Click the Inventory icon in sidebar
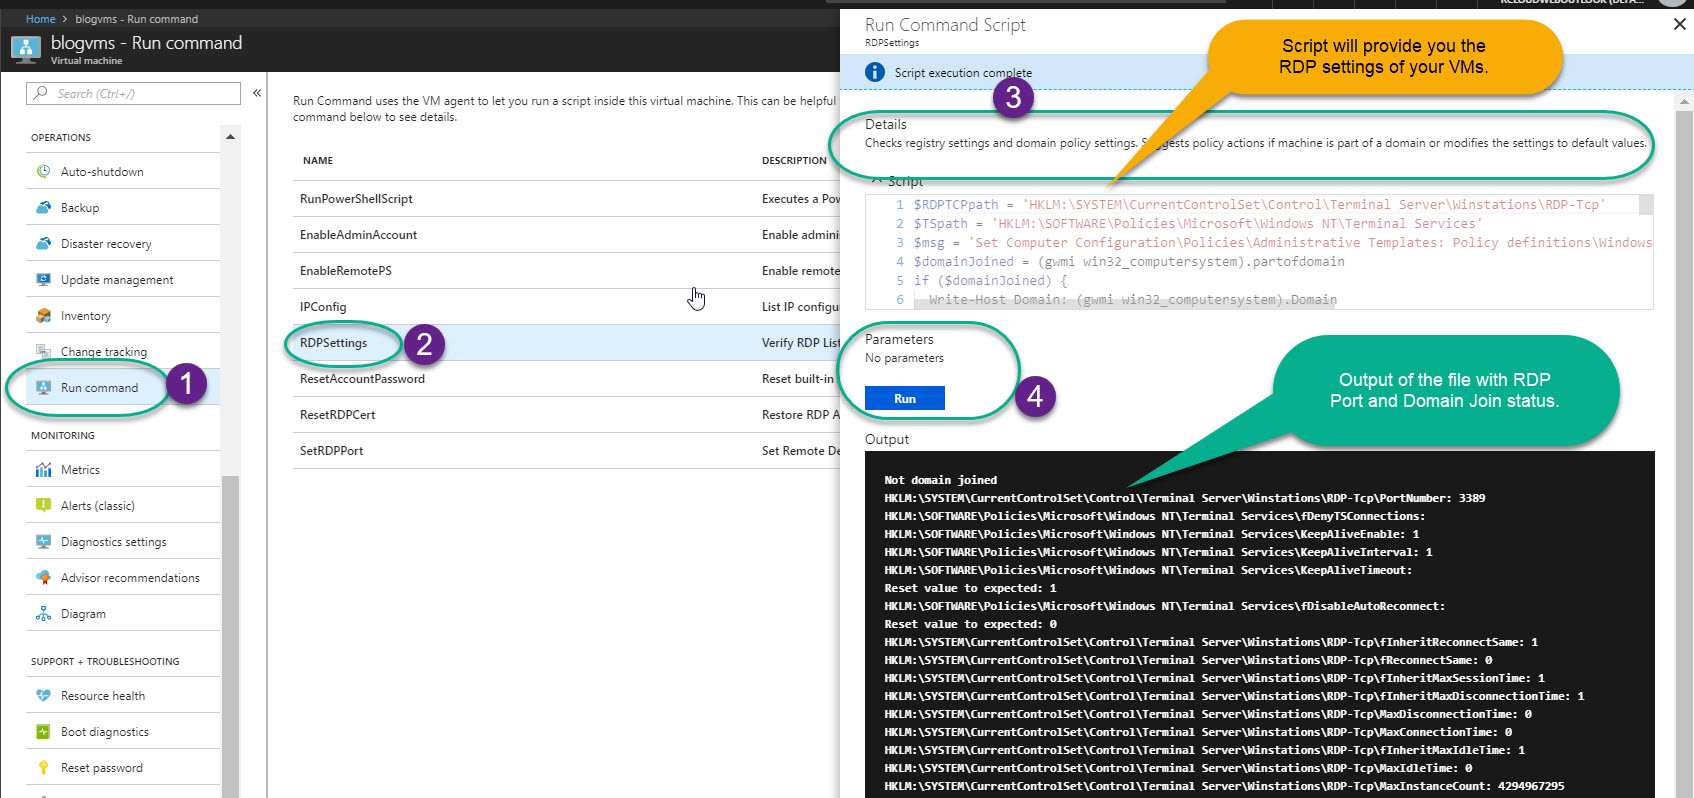 point(43,316)
